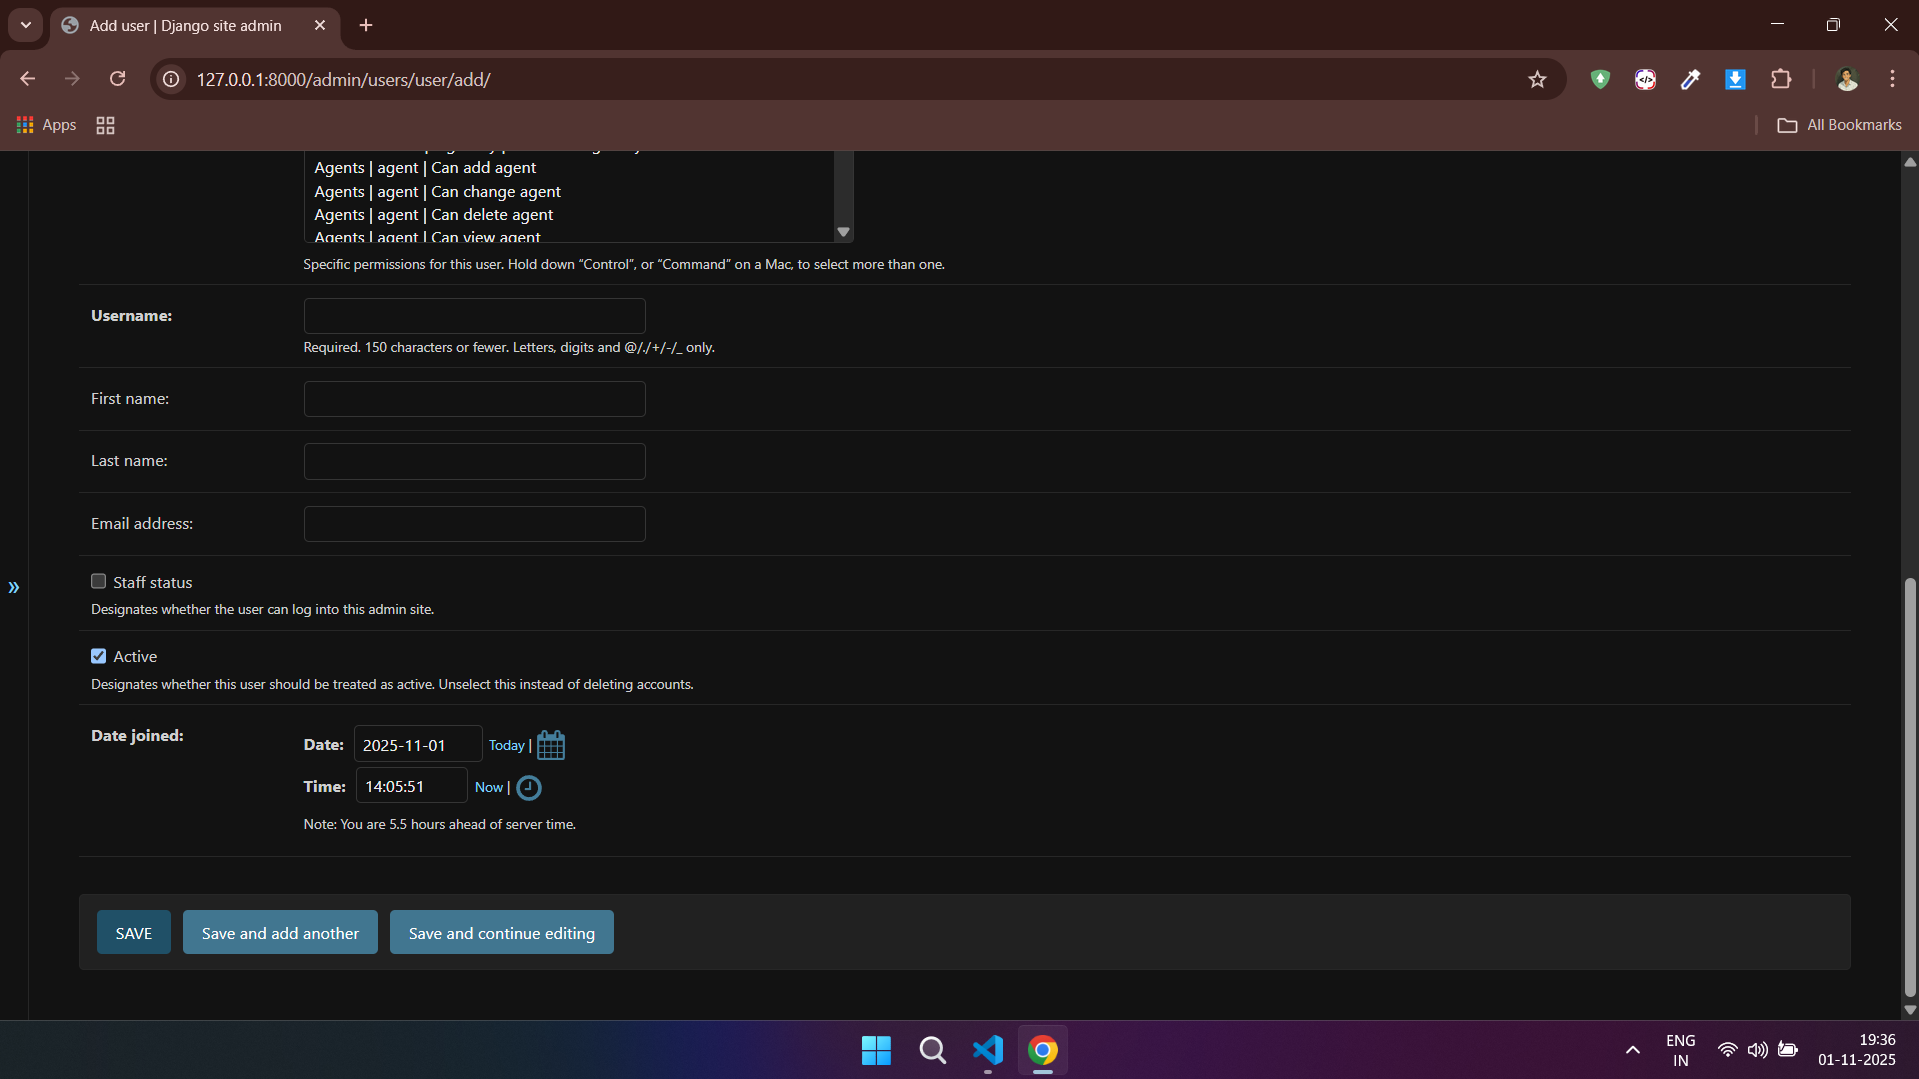Click Save and continue editing
1919x1079 pixels.
click(x=502, y=932)
